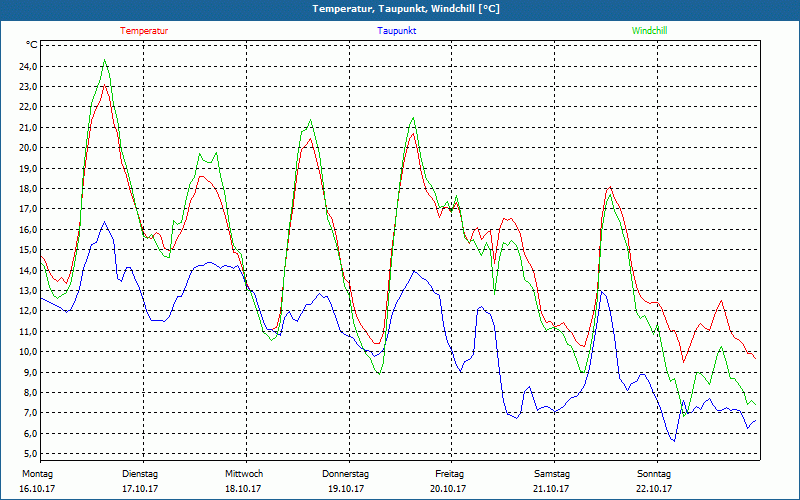The height and width of the screenshot is (500, 800).
Task: Click the Sonntag day label
Action: (x=654, y=474)
